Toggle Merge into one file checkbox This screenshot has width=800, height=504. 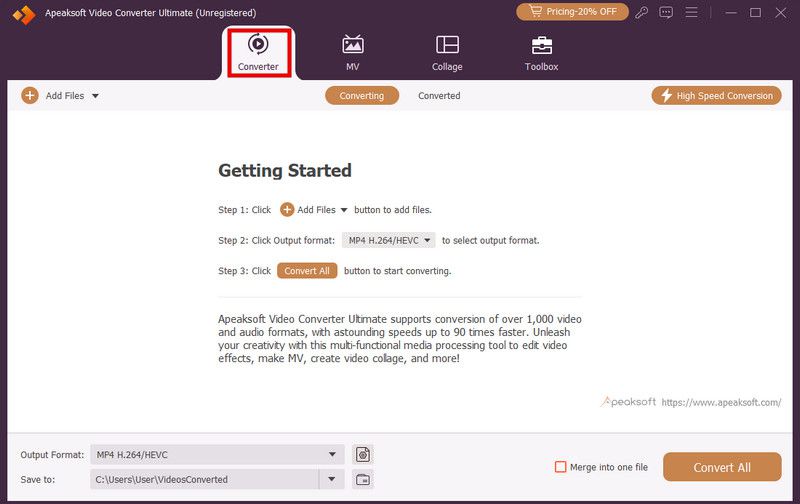[560, 467]
